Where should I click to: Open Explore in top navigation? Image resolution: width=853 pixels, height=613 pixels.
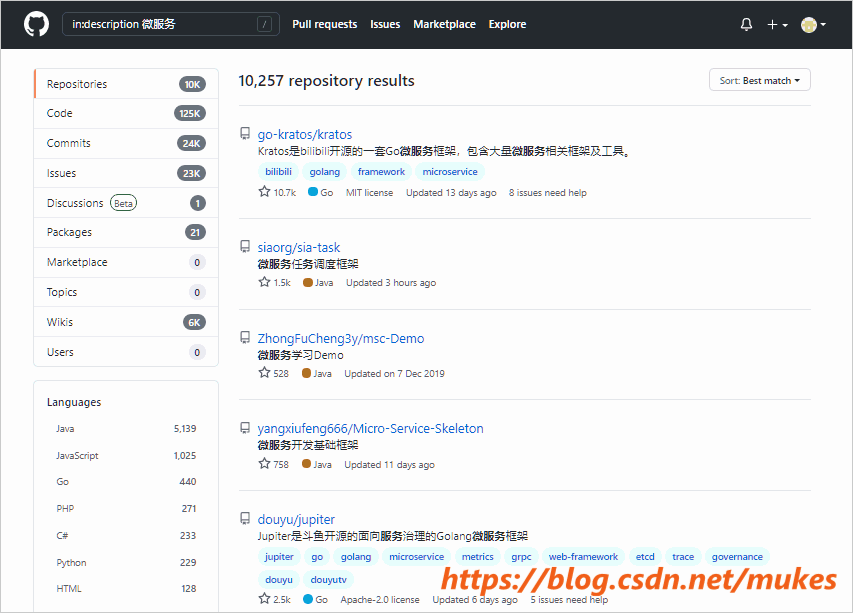[x=507, y=24]
